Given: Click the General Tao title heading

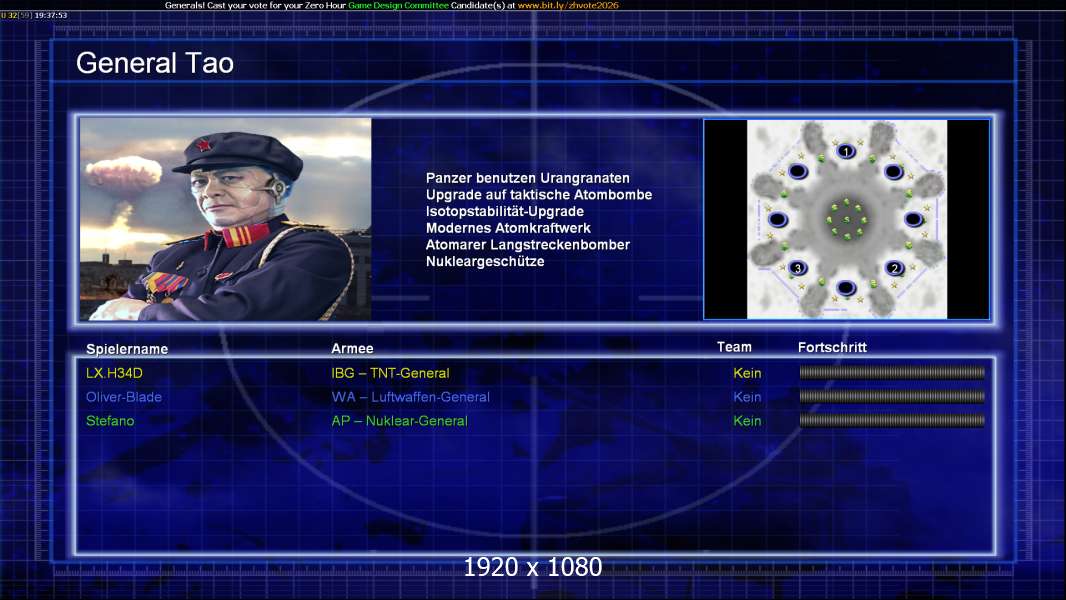Looking at the screenshot, I should point(155,63).
